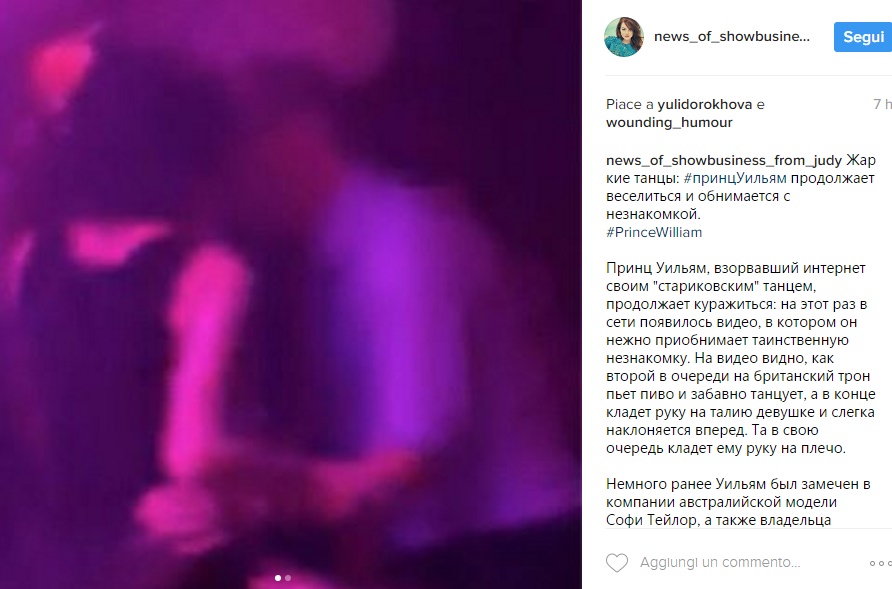Open the news_of_showbusine... username in header

click(732, 36)
